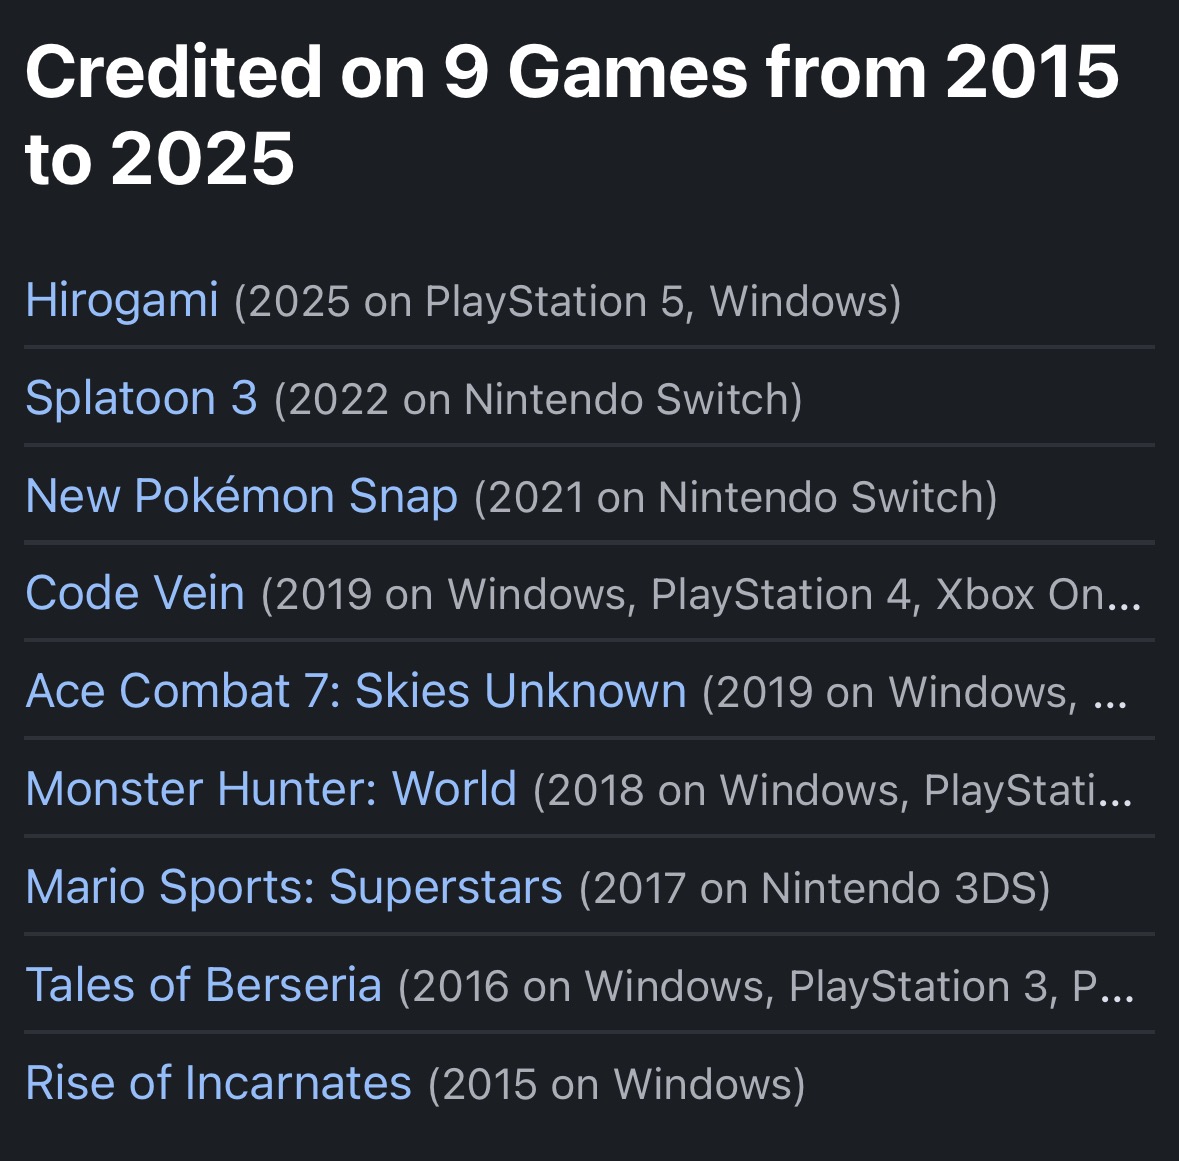Click the Tales of Berseria link
The height and width of the screenshot is (1161, 1179).
click(x=203, y=985)
